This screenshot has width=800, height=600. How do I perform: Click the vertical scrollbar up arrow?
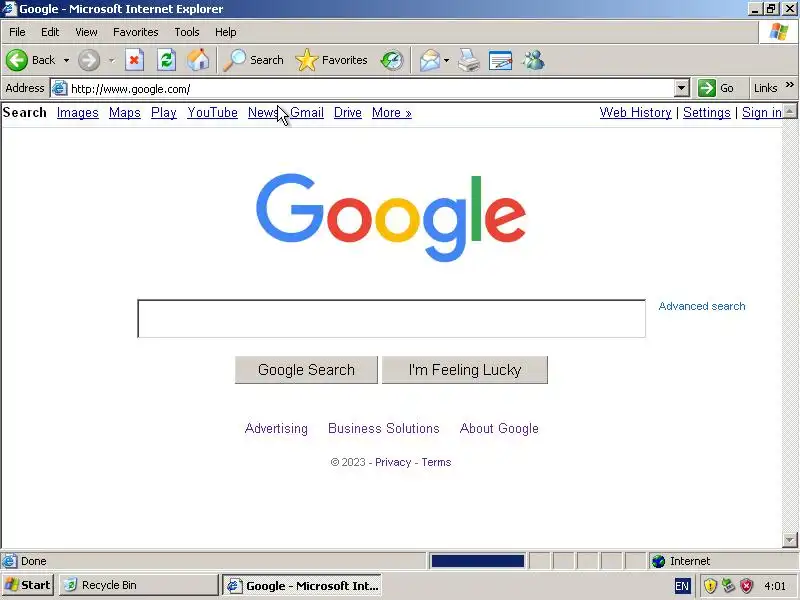coord(789,111)
